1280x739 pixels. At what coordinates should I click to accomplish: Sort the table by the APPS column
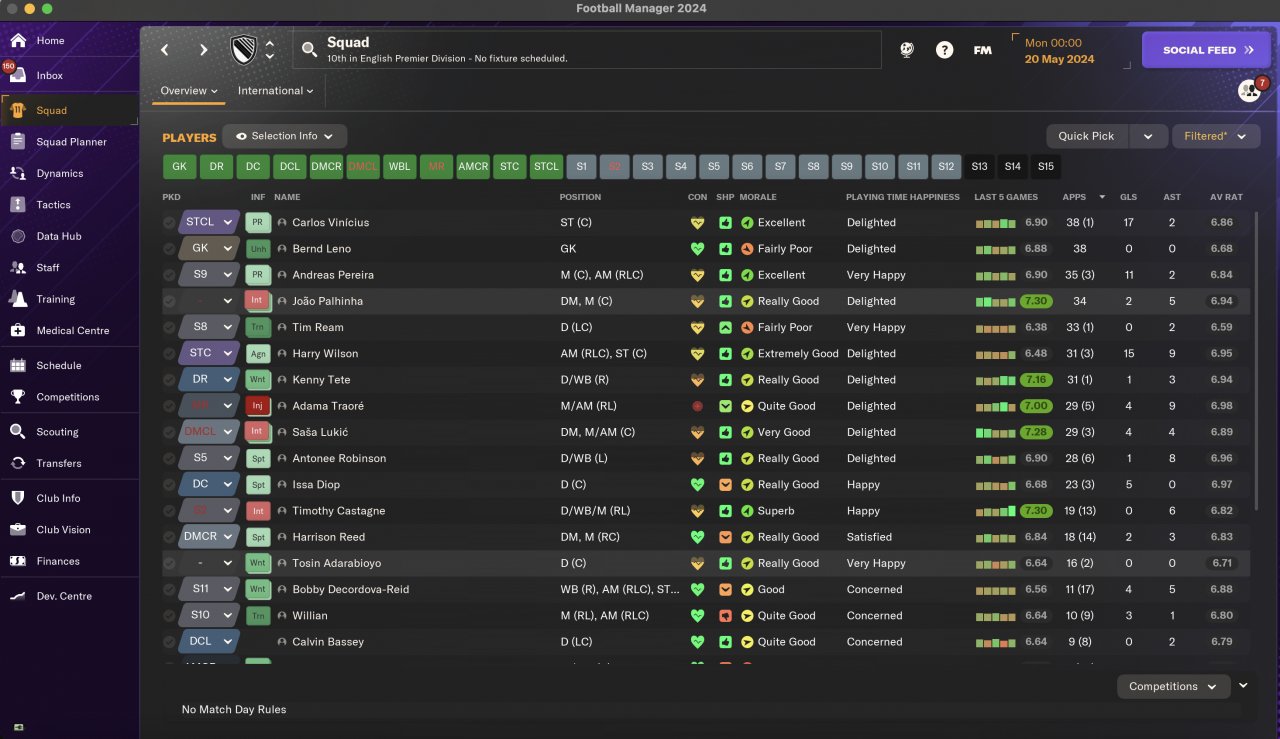(1074, 197)
